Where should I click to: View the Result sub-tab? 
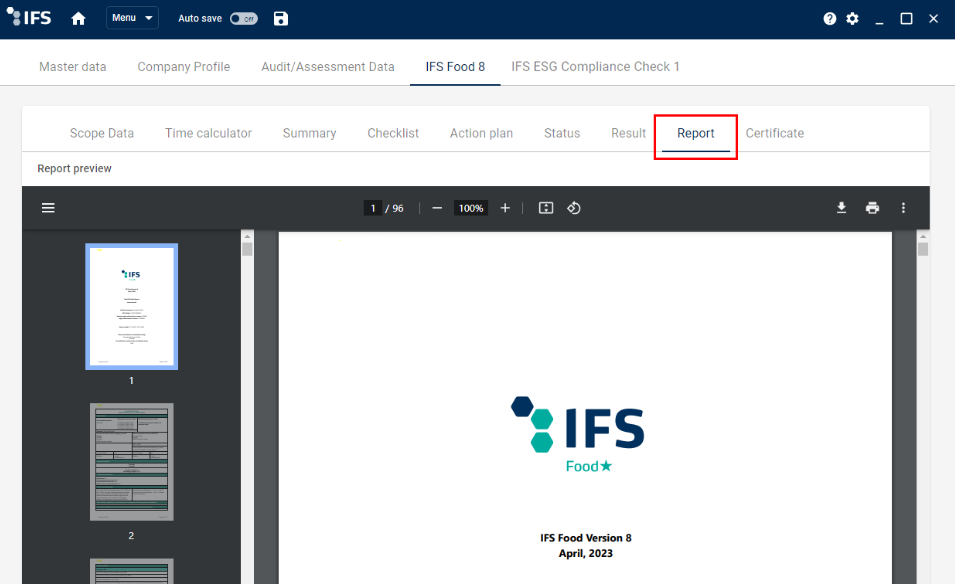click(x=629, y=133)
